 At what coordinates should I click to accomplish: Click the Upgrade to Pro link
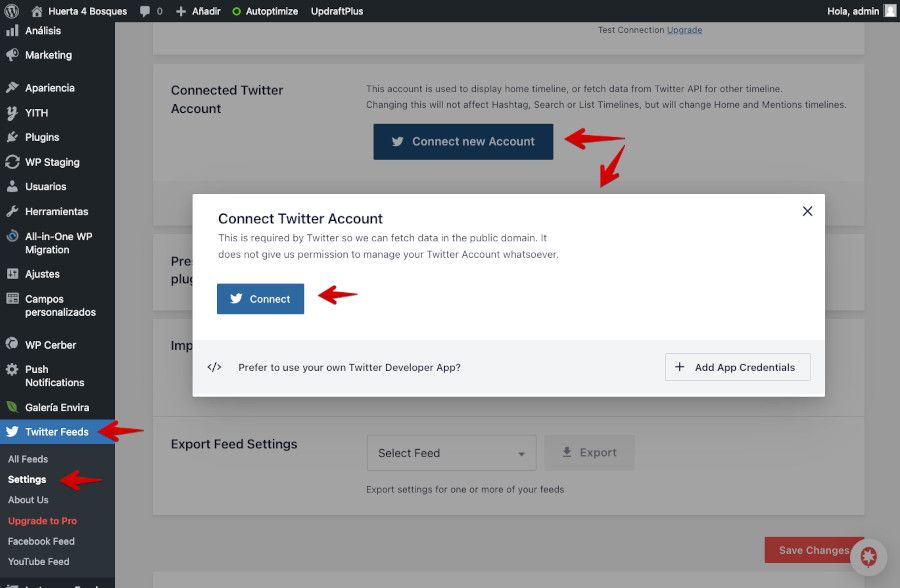[42, 521]
